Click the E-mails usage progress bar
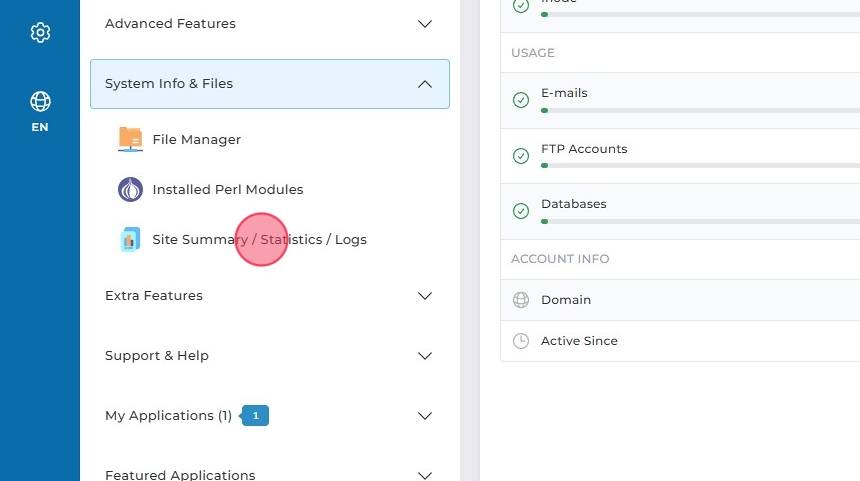Screen dimensions: 860x481 coord(700,110)
